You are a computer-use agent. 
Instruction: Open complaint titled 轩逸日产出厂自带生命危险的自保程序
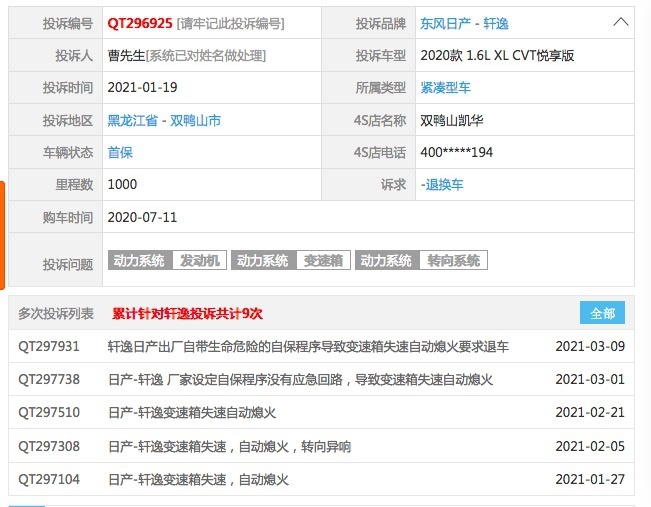(x=308, y=346)
